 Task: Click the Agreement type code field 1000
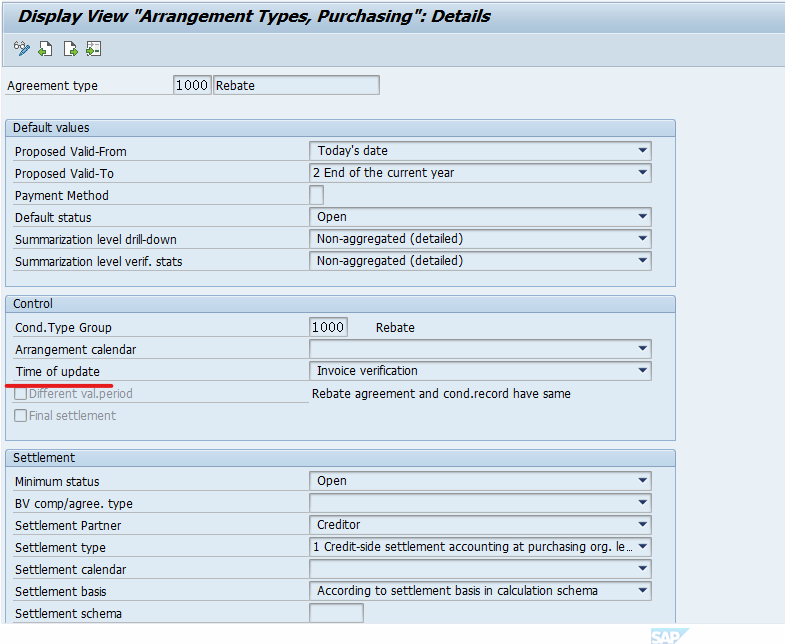pos(192,85)
